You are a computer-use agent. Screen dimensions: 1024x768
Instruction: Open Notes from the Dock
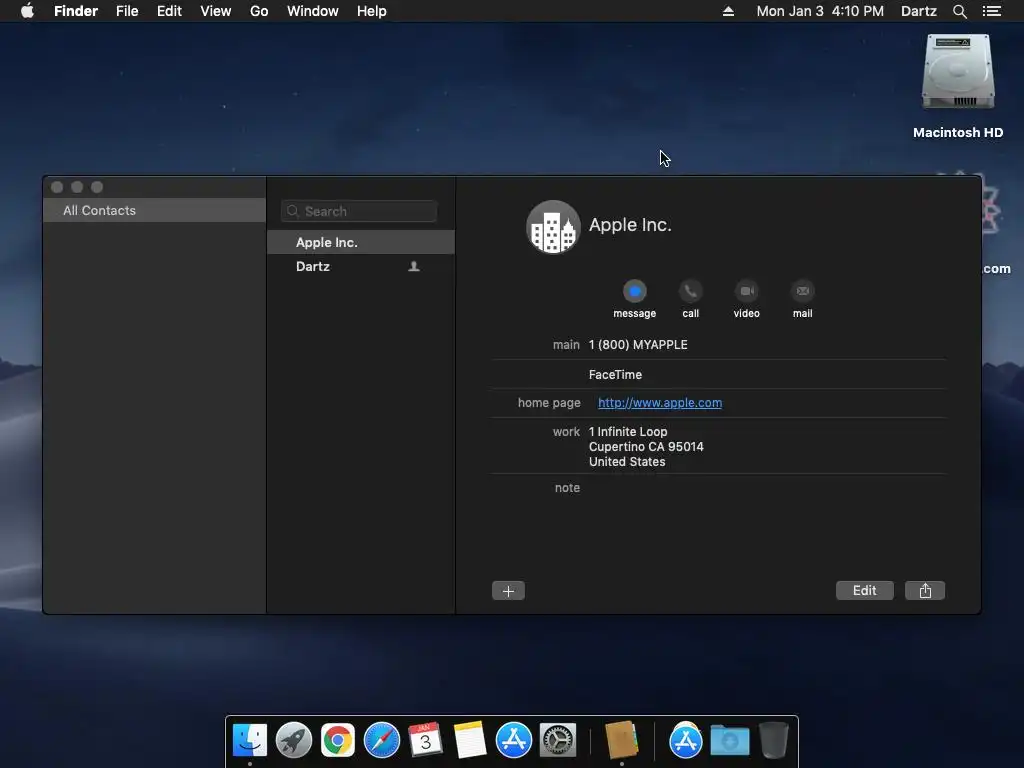(470, 741)
